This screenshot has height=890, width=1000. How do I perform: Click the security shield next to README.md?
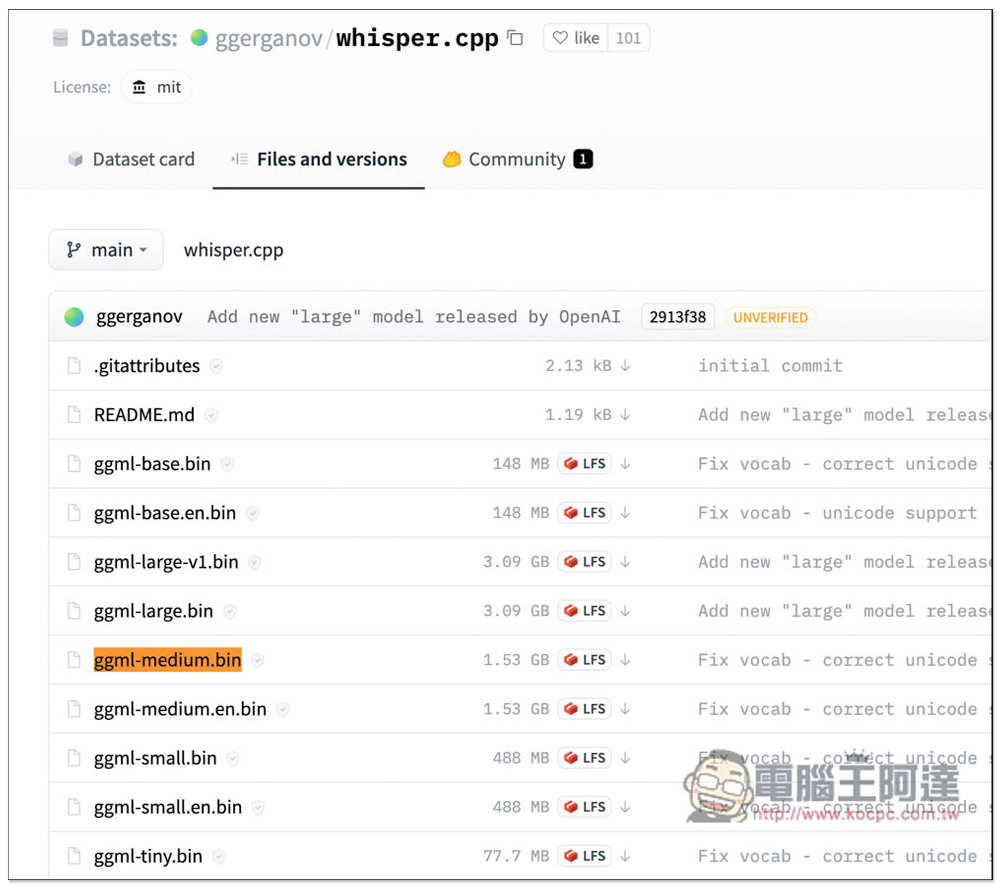coord(211,416)
